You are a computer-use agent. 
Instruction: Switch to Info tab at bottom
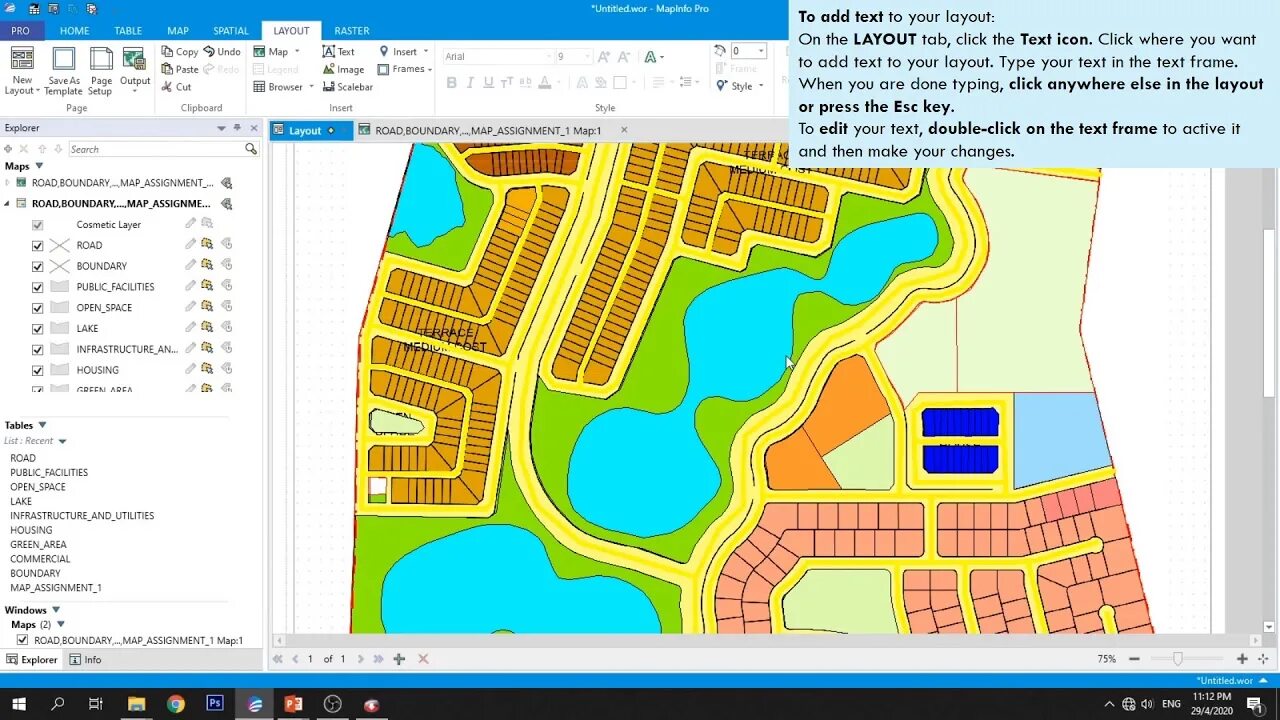pyautogui.click(x=85, y=660)
